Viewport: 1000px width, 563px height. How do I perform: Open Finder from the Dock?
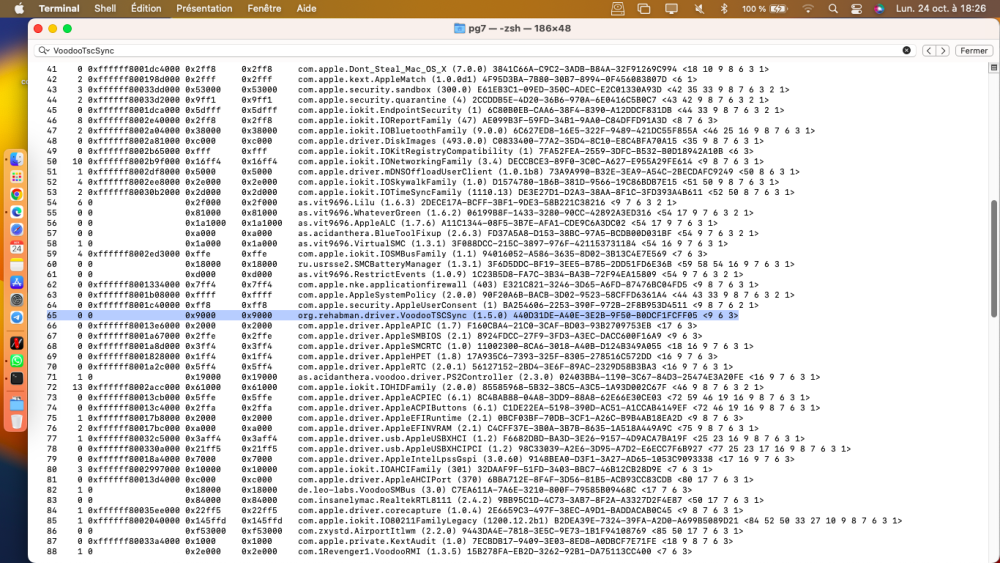click(17, 159)
